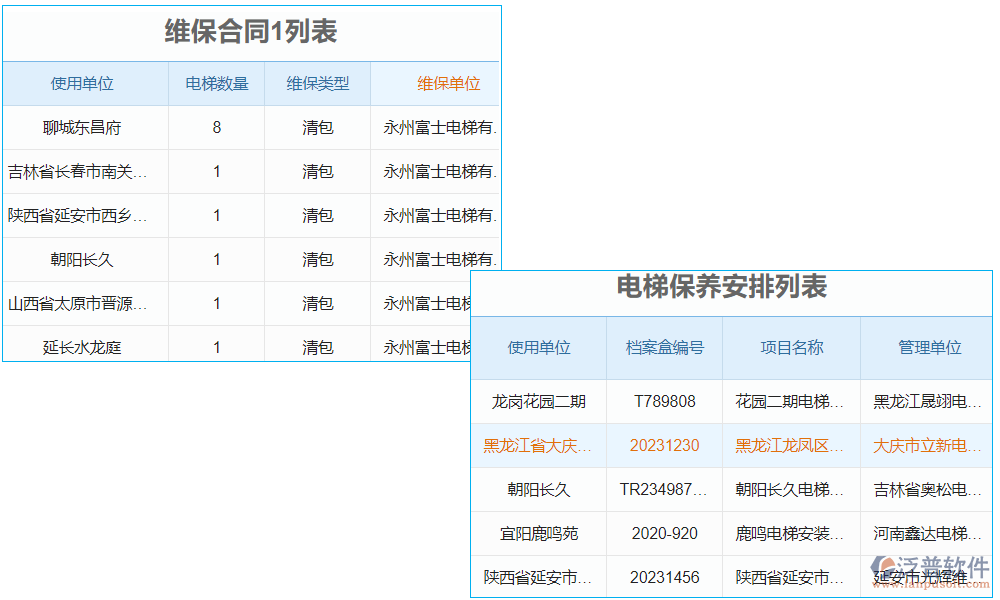The image size is (1000, 600).
Task: Open the 维保合同1列表 table title
Action: 250,31
